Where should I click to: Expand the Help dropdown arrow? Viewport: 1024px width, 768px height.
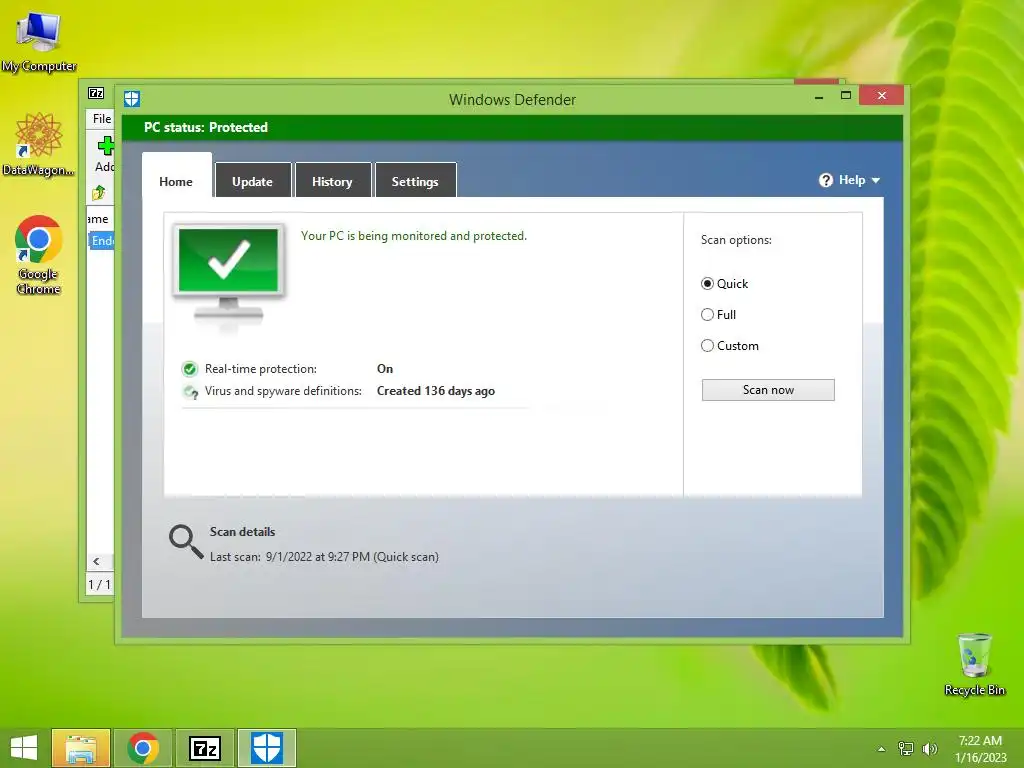[876, 180]
